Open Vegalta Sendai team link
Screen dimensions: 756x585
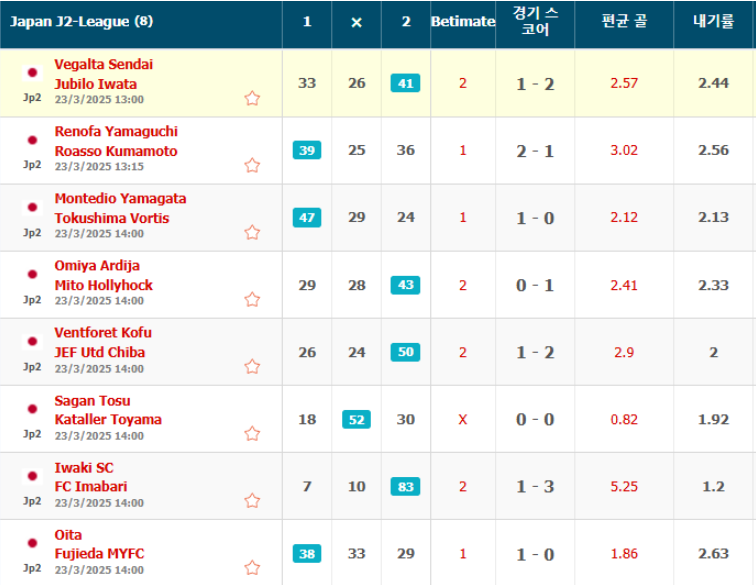click(104, 64)
